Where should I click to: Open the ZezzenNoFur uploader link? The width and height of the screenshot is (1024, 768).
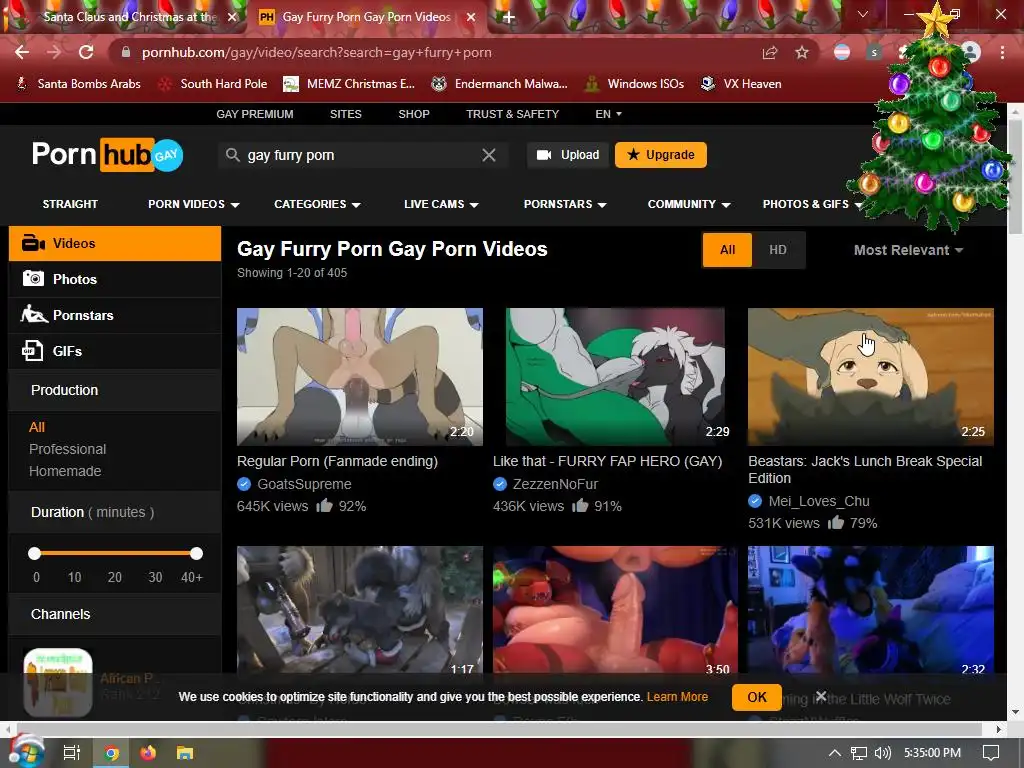(555, 484)
